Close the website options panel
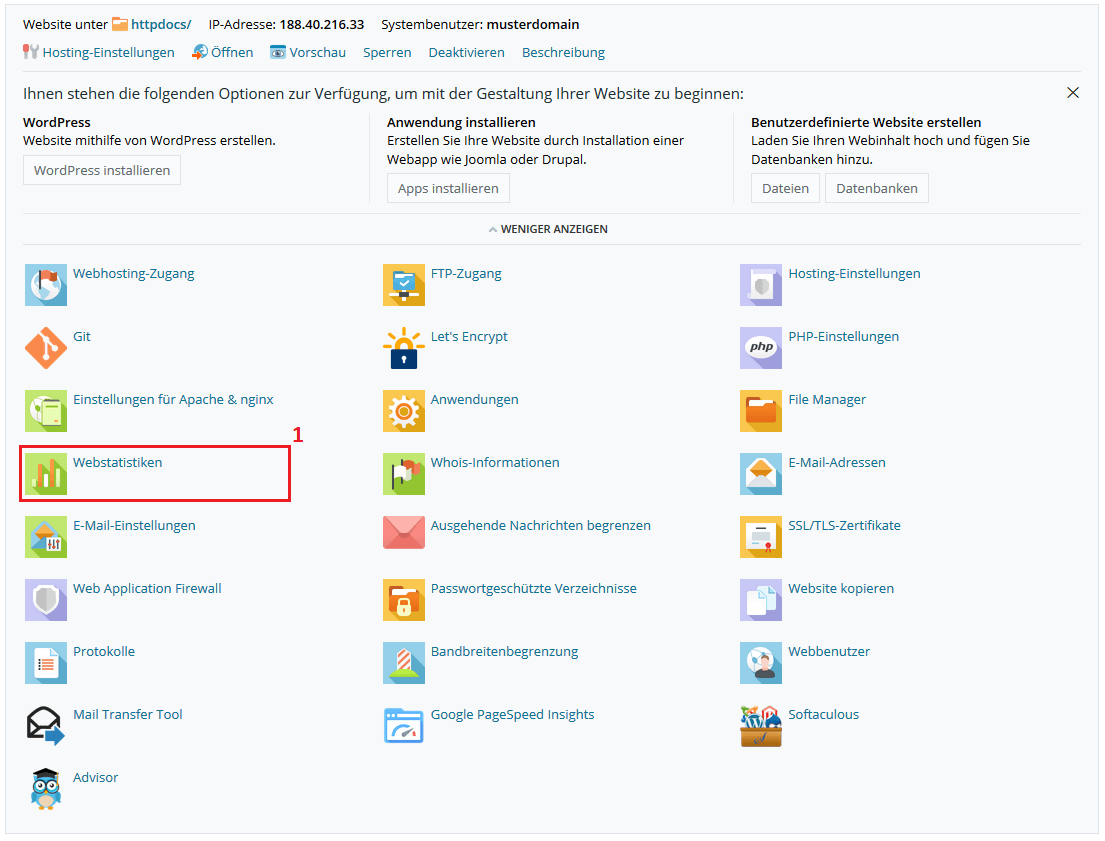The width and height of the screenshot is (1105, 841). (x=1073, y=93)
